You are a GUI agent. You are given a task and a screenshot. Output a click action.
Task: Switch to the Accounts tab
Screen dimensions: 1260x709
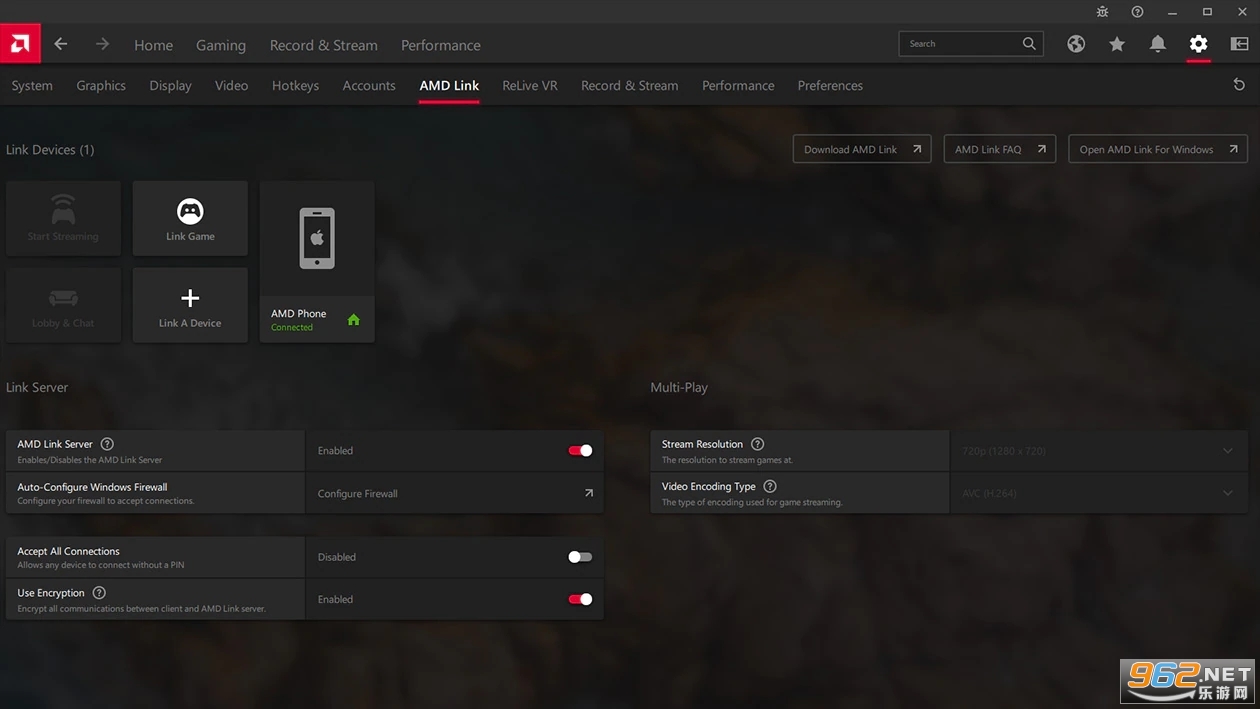pyautogui.click(x=369, y=85)
